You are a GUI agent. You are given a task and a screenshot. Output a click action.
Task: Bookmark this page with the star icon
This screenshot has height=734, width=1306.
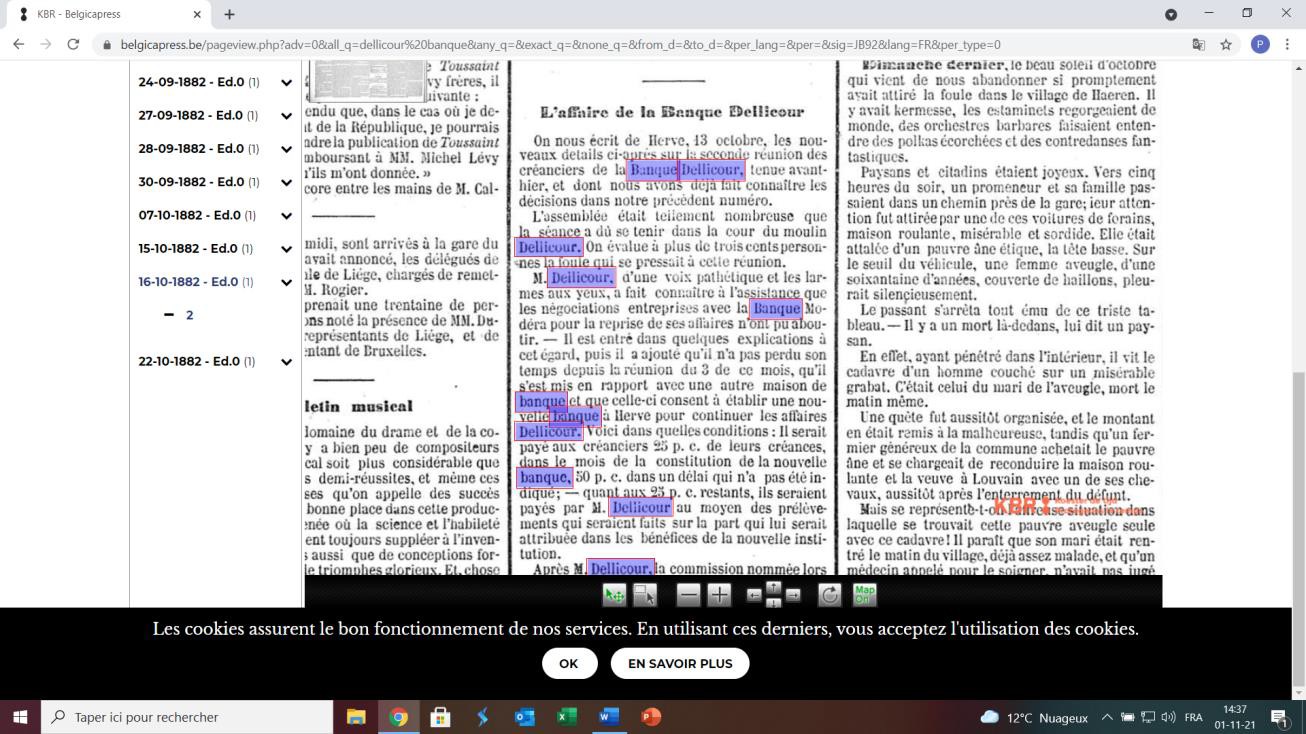pyautogui.click(x=1226, y=45)
